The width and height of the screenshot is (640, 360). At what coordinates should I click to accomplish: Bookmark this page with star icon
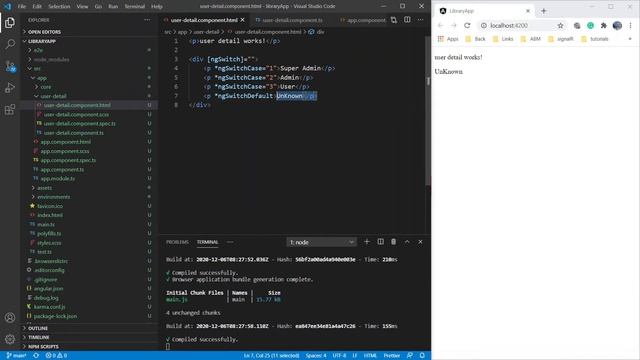(560, 25)
